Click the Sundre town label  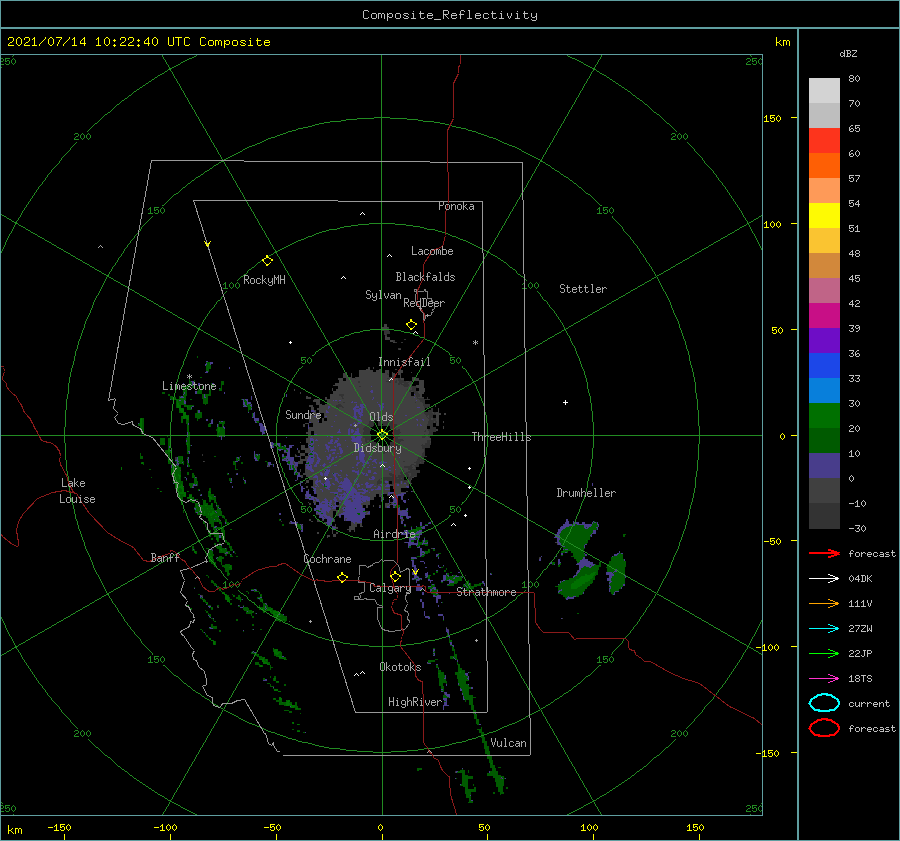click(x=303, y=414)
